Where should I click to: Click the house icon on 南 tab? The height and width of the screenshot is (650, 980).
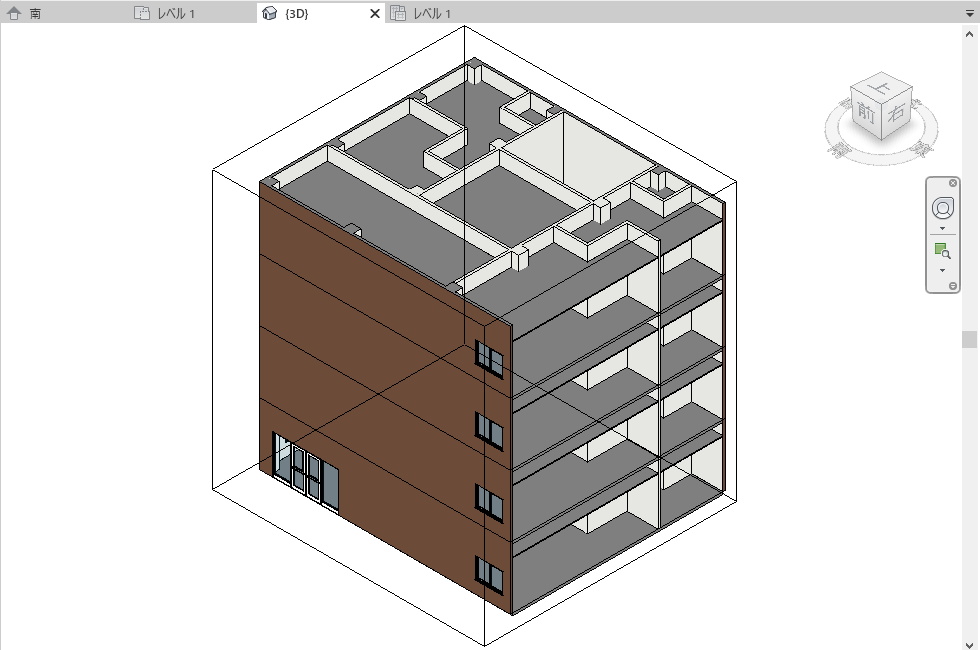click(13, 13)
